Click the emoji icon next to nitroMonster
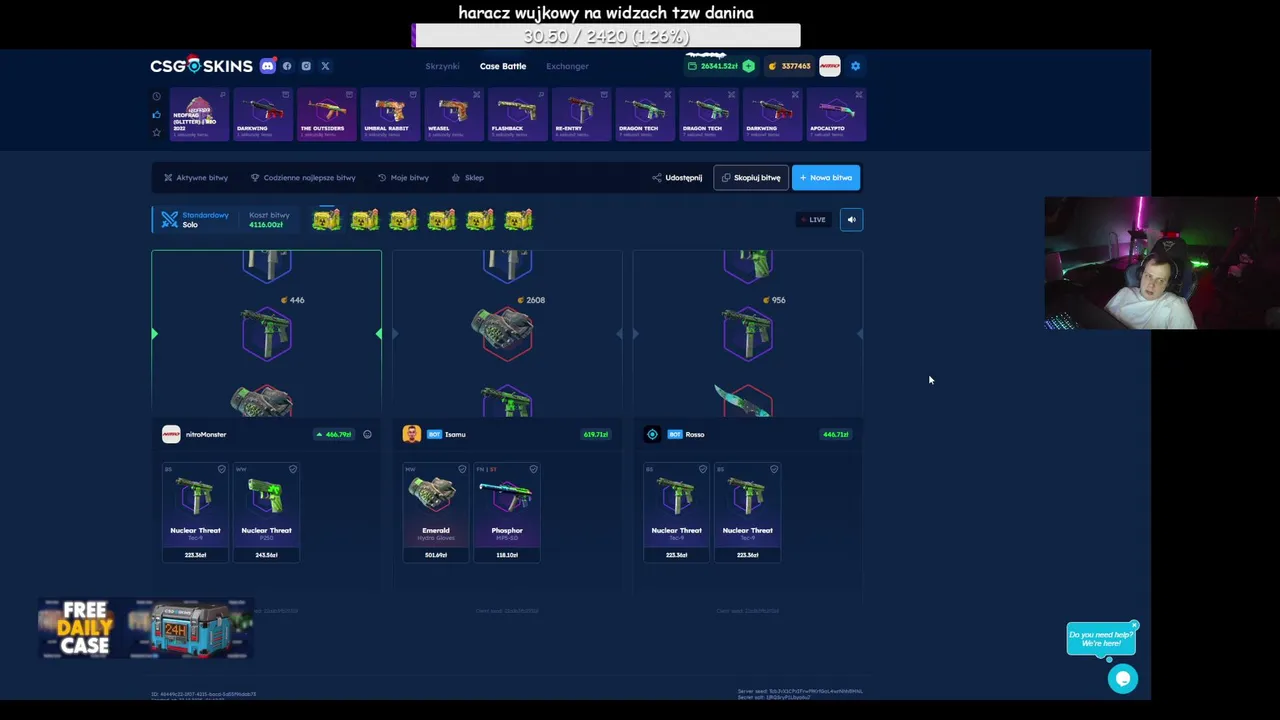 click(x=367, y=434)
